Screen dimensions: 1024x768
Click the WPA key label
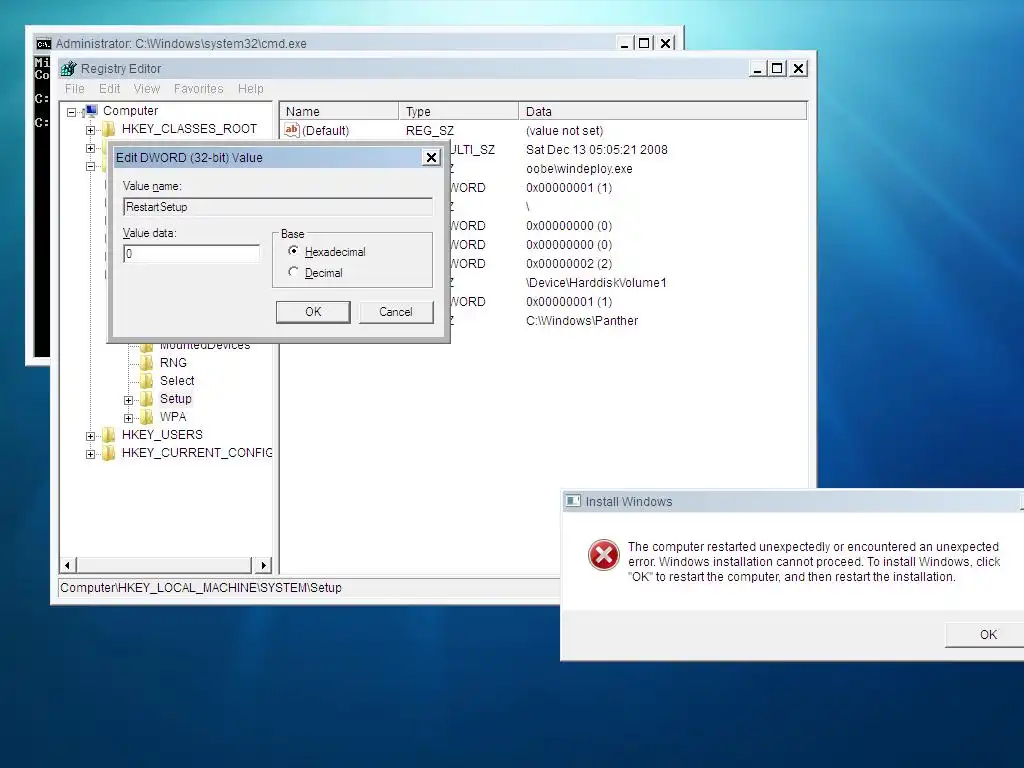tap(173, 417)
